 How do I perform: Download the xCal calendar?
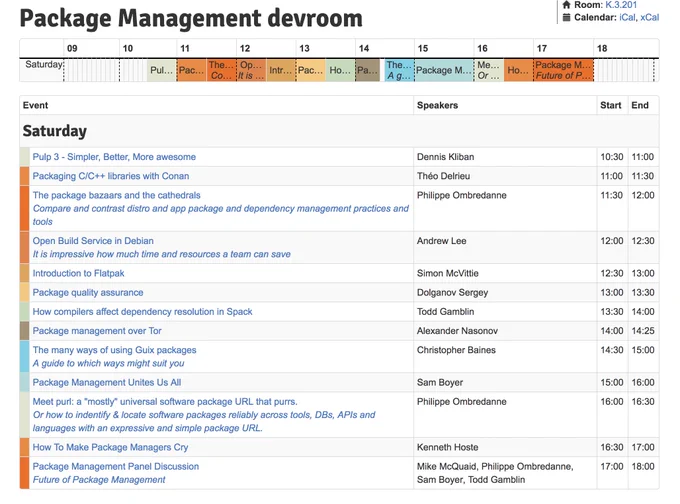(x=650, y=17)
